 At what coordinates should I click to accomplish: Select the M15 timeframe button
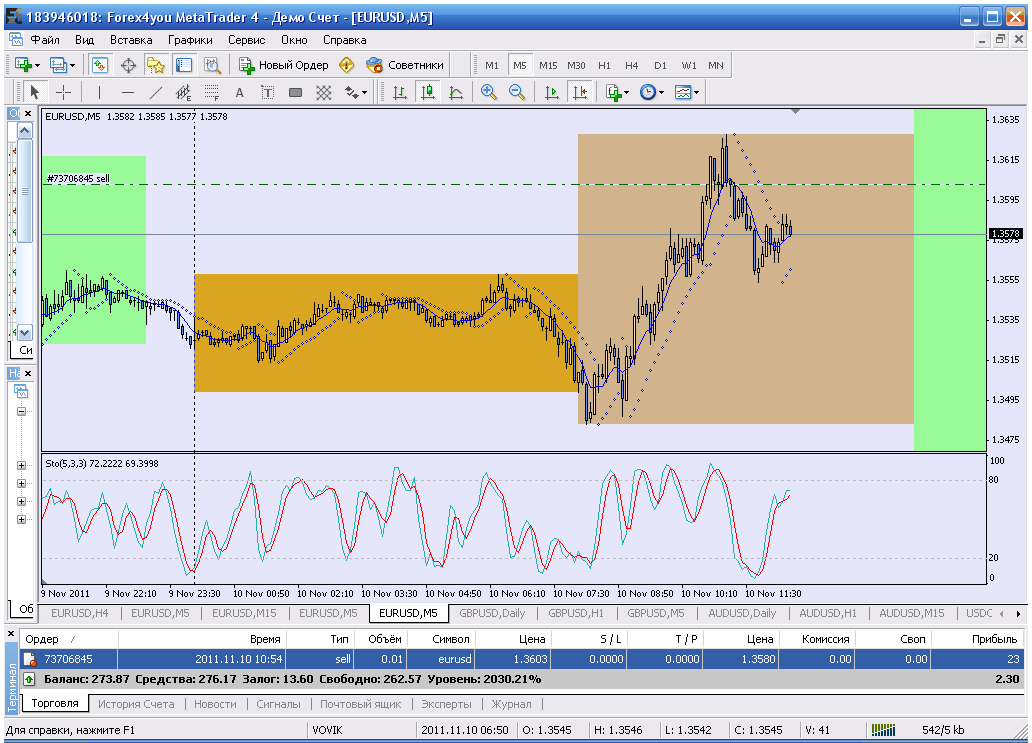tap(548, 65)
